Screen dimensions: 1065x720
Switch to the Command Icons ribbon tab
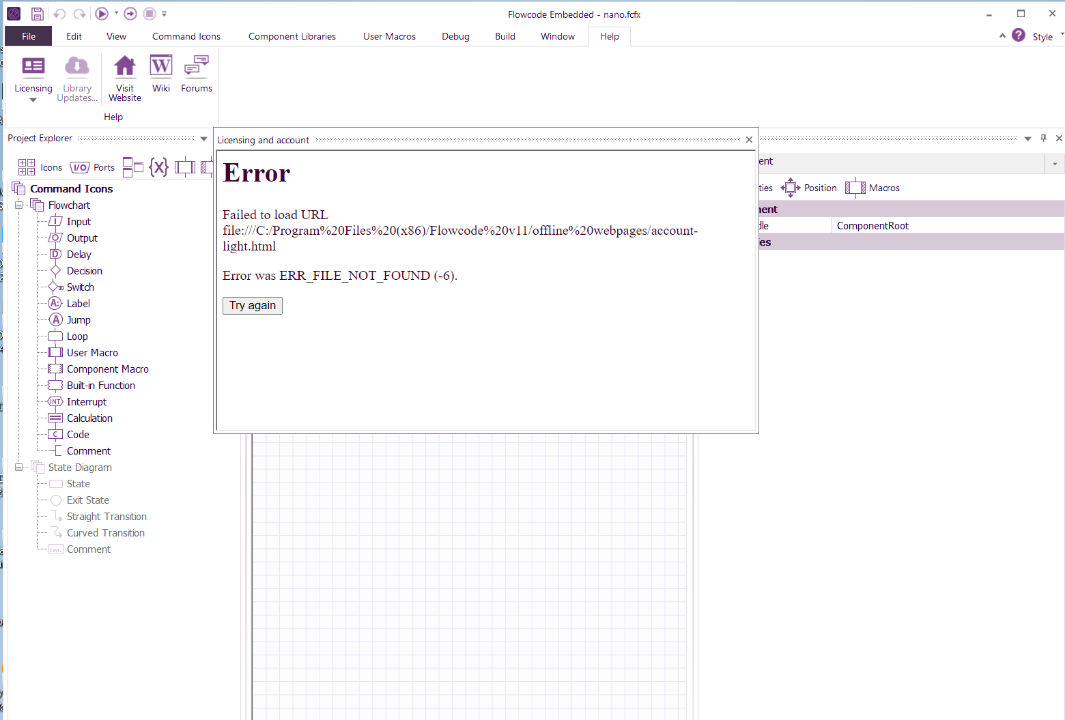186,37
